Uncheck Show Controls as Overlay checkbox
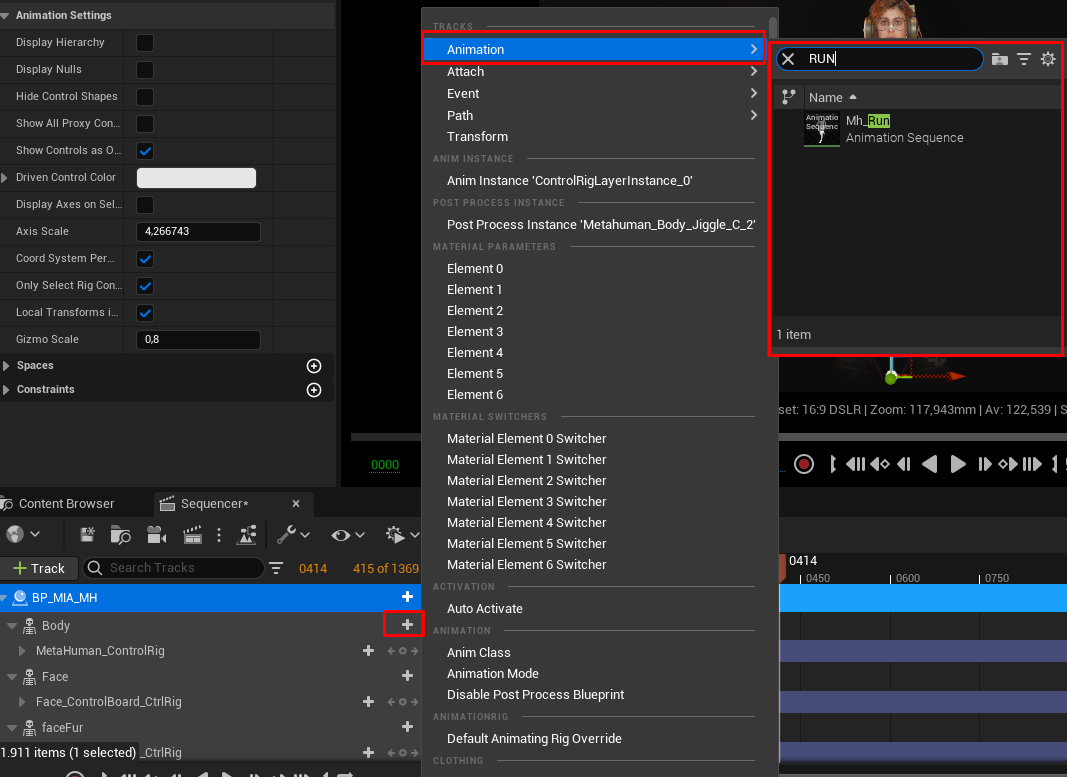 click(145, 151)
